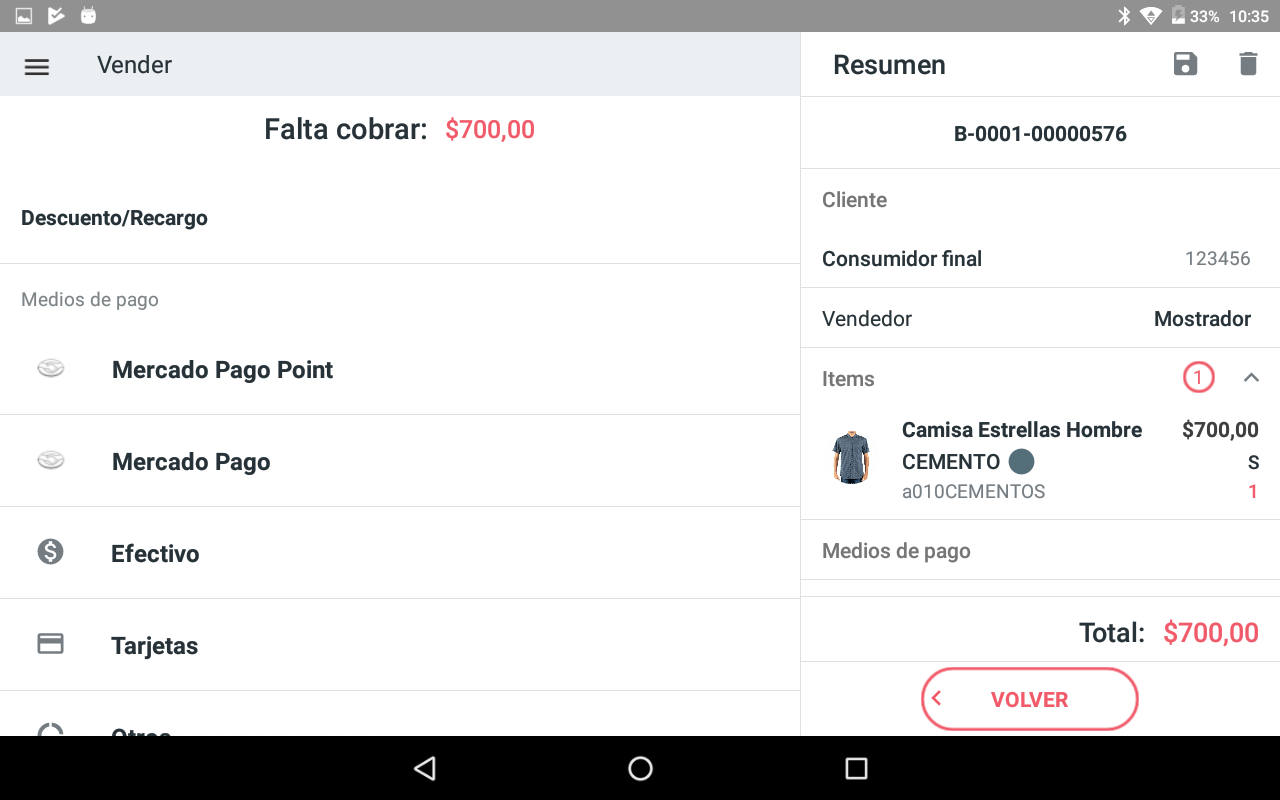Viewport: 1280px width, 800px height.
Task: Tap the Efectivo dollar coin icon
Action: tap(50, 551)
